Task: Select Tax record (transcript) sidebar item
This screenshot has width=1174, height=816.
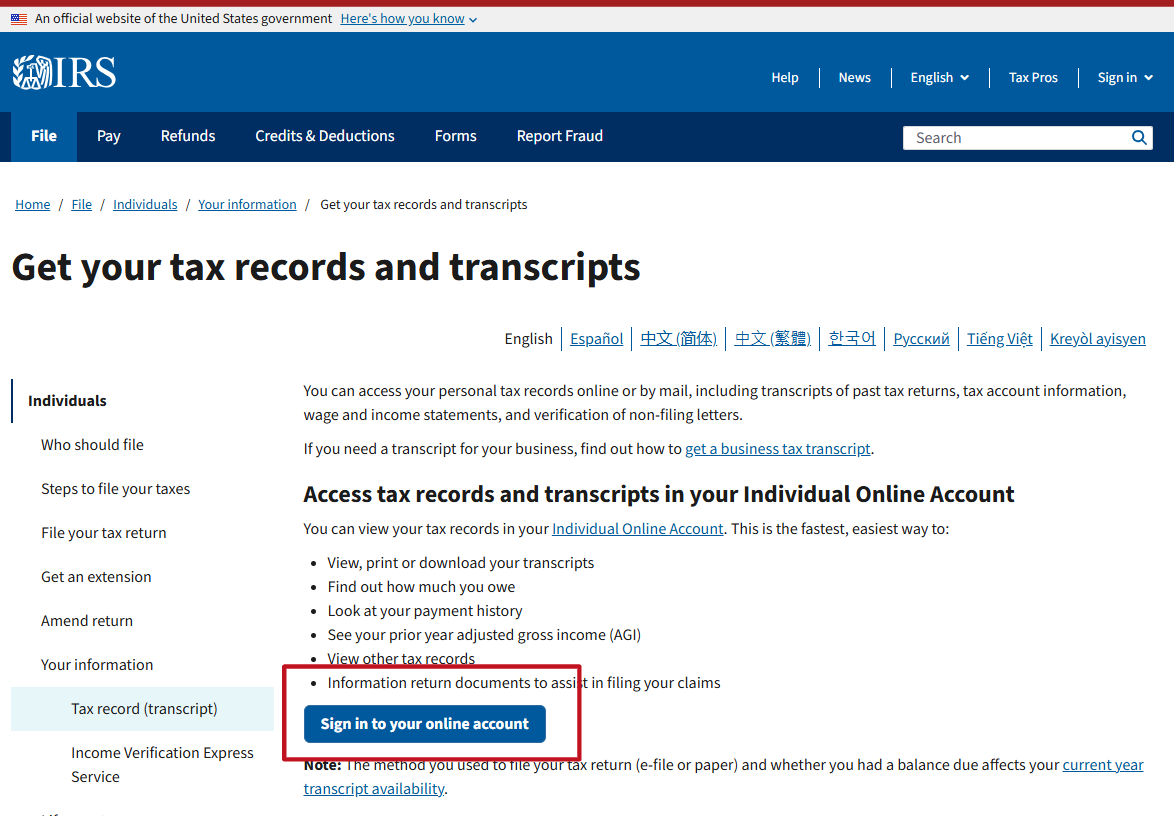Action: click(143, 709)
